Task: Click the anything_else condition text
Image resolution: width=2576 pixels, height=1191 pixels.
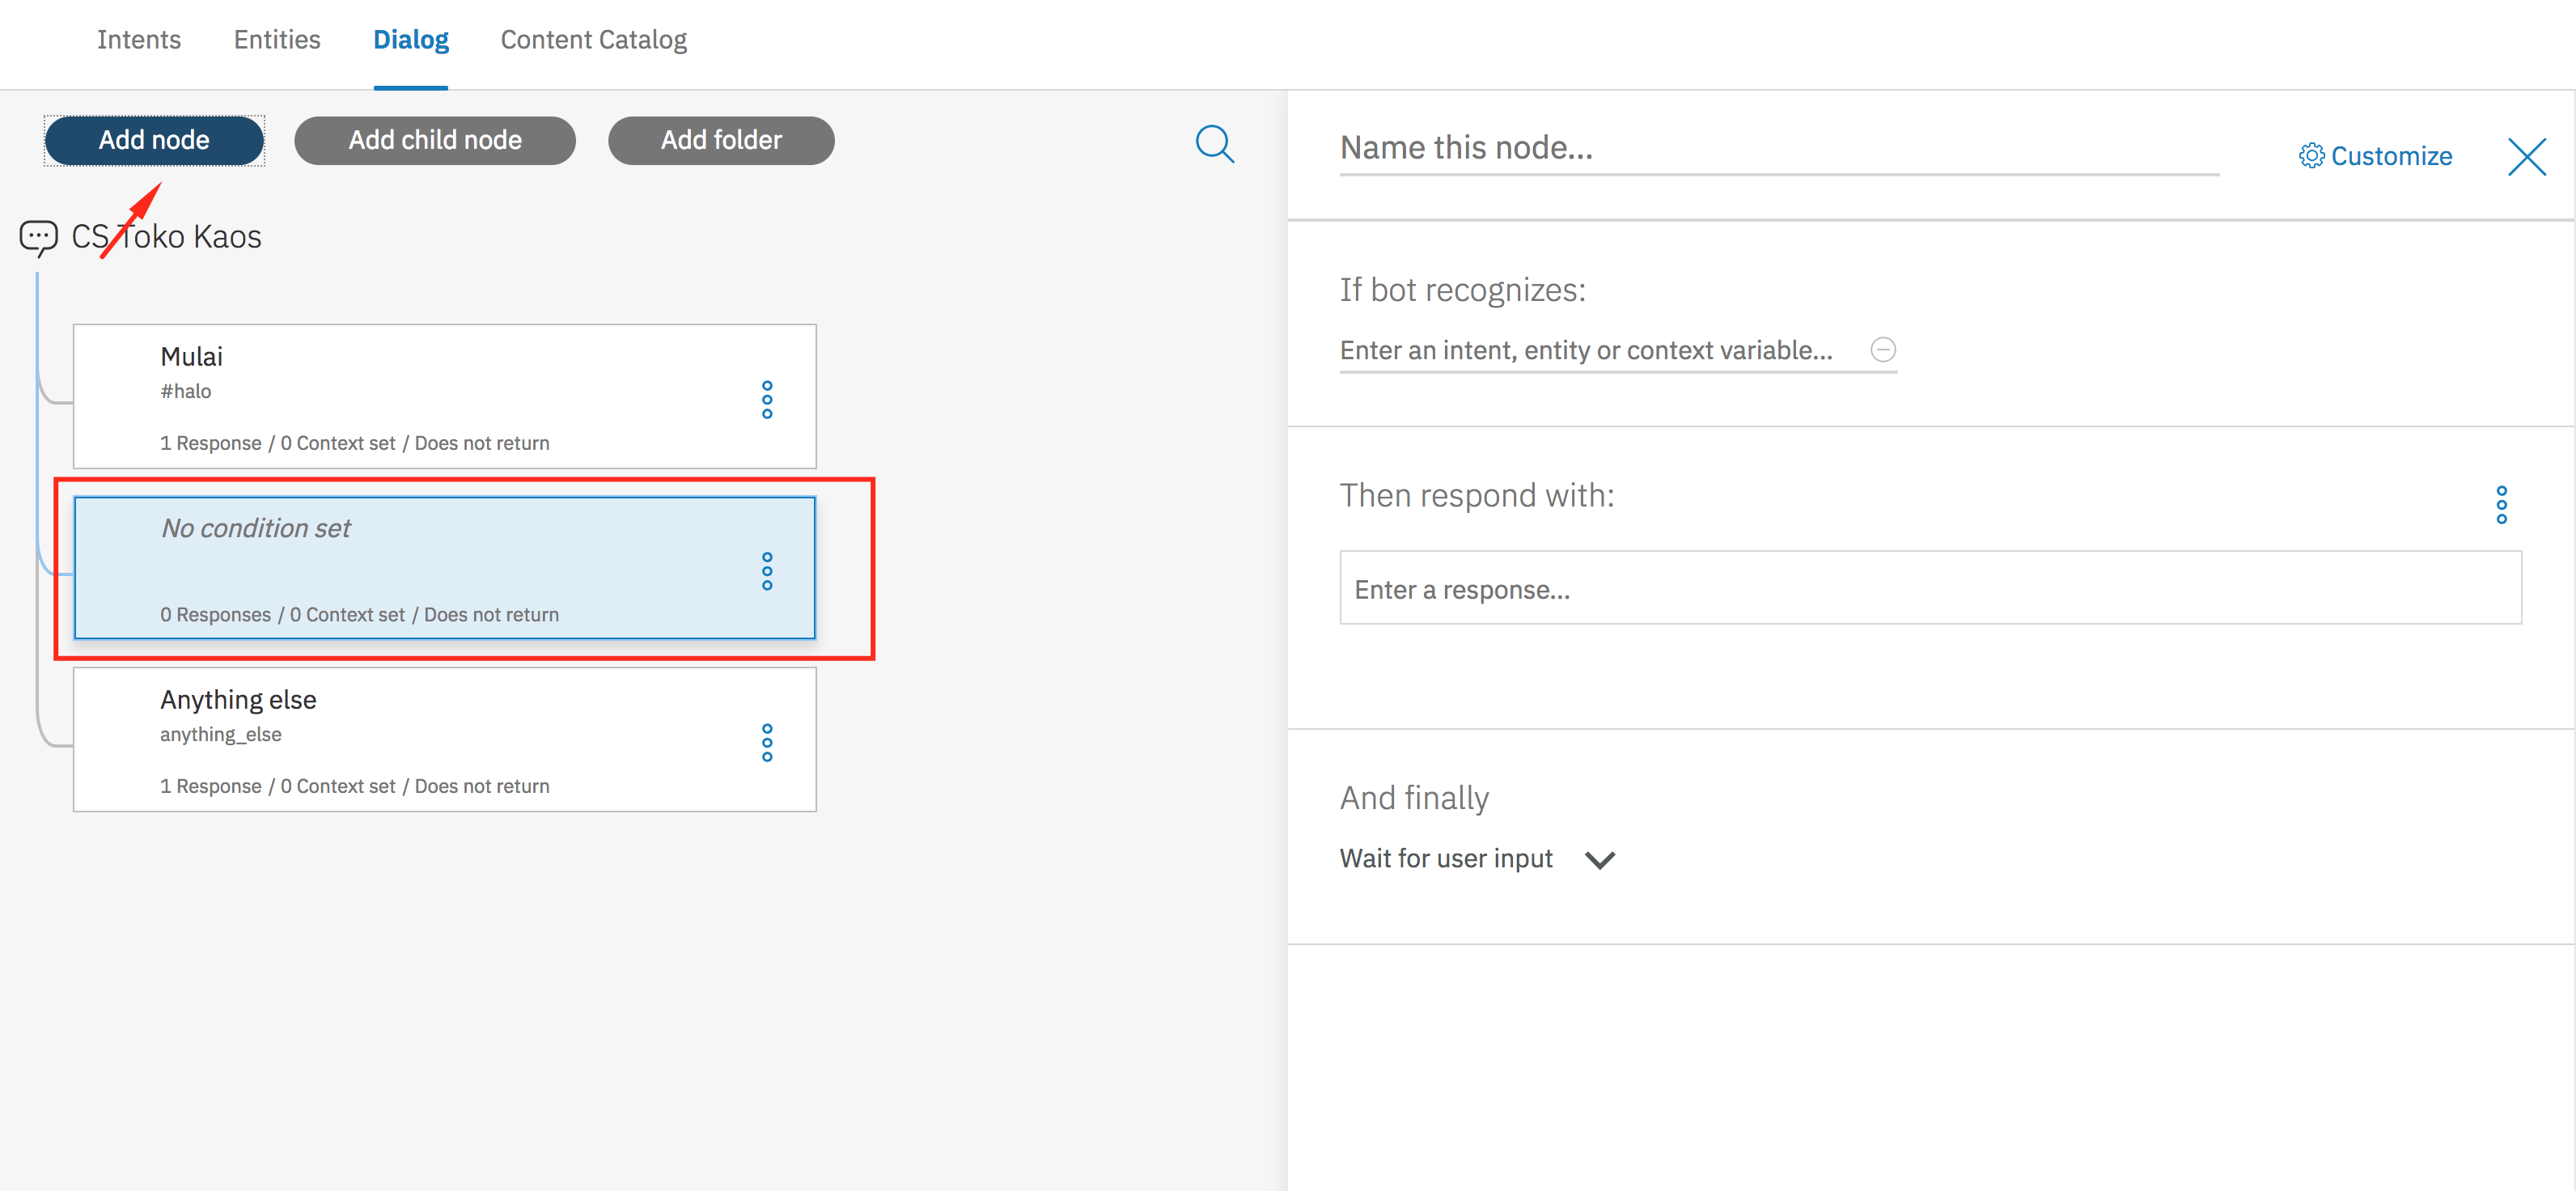Action: [221, 734]
